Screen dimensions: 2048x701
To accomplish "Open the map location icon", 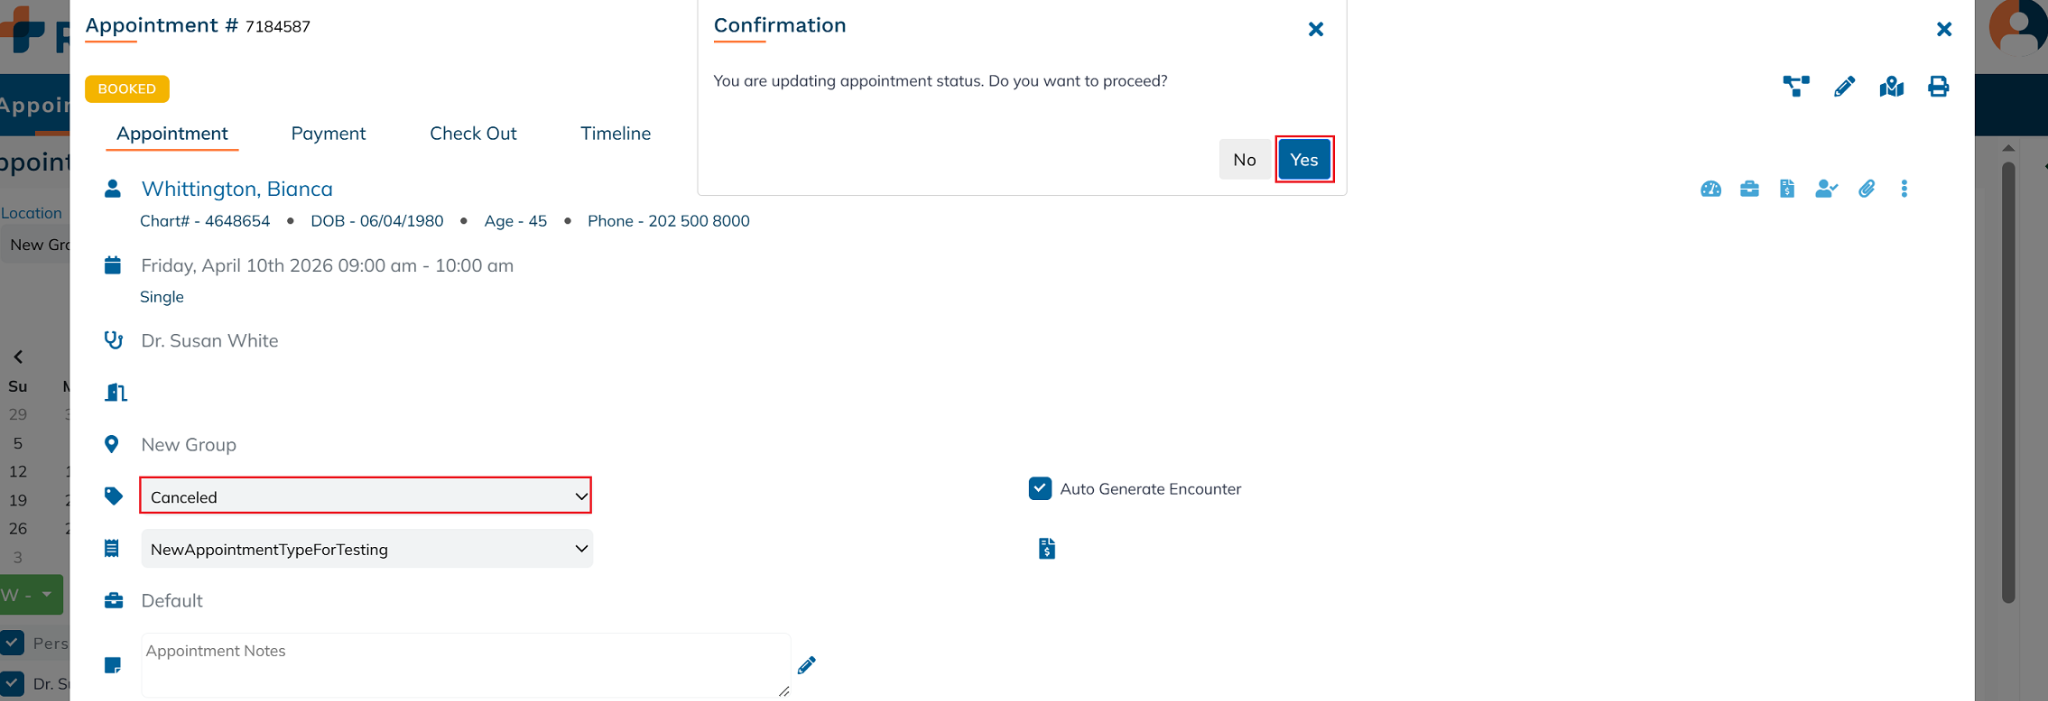I will [1891, 87].
